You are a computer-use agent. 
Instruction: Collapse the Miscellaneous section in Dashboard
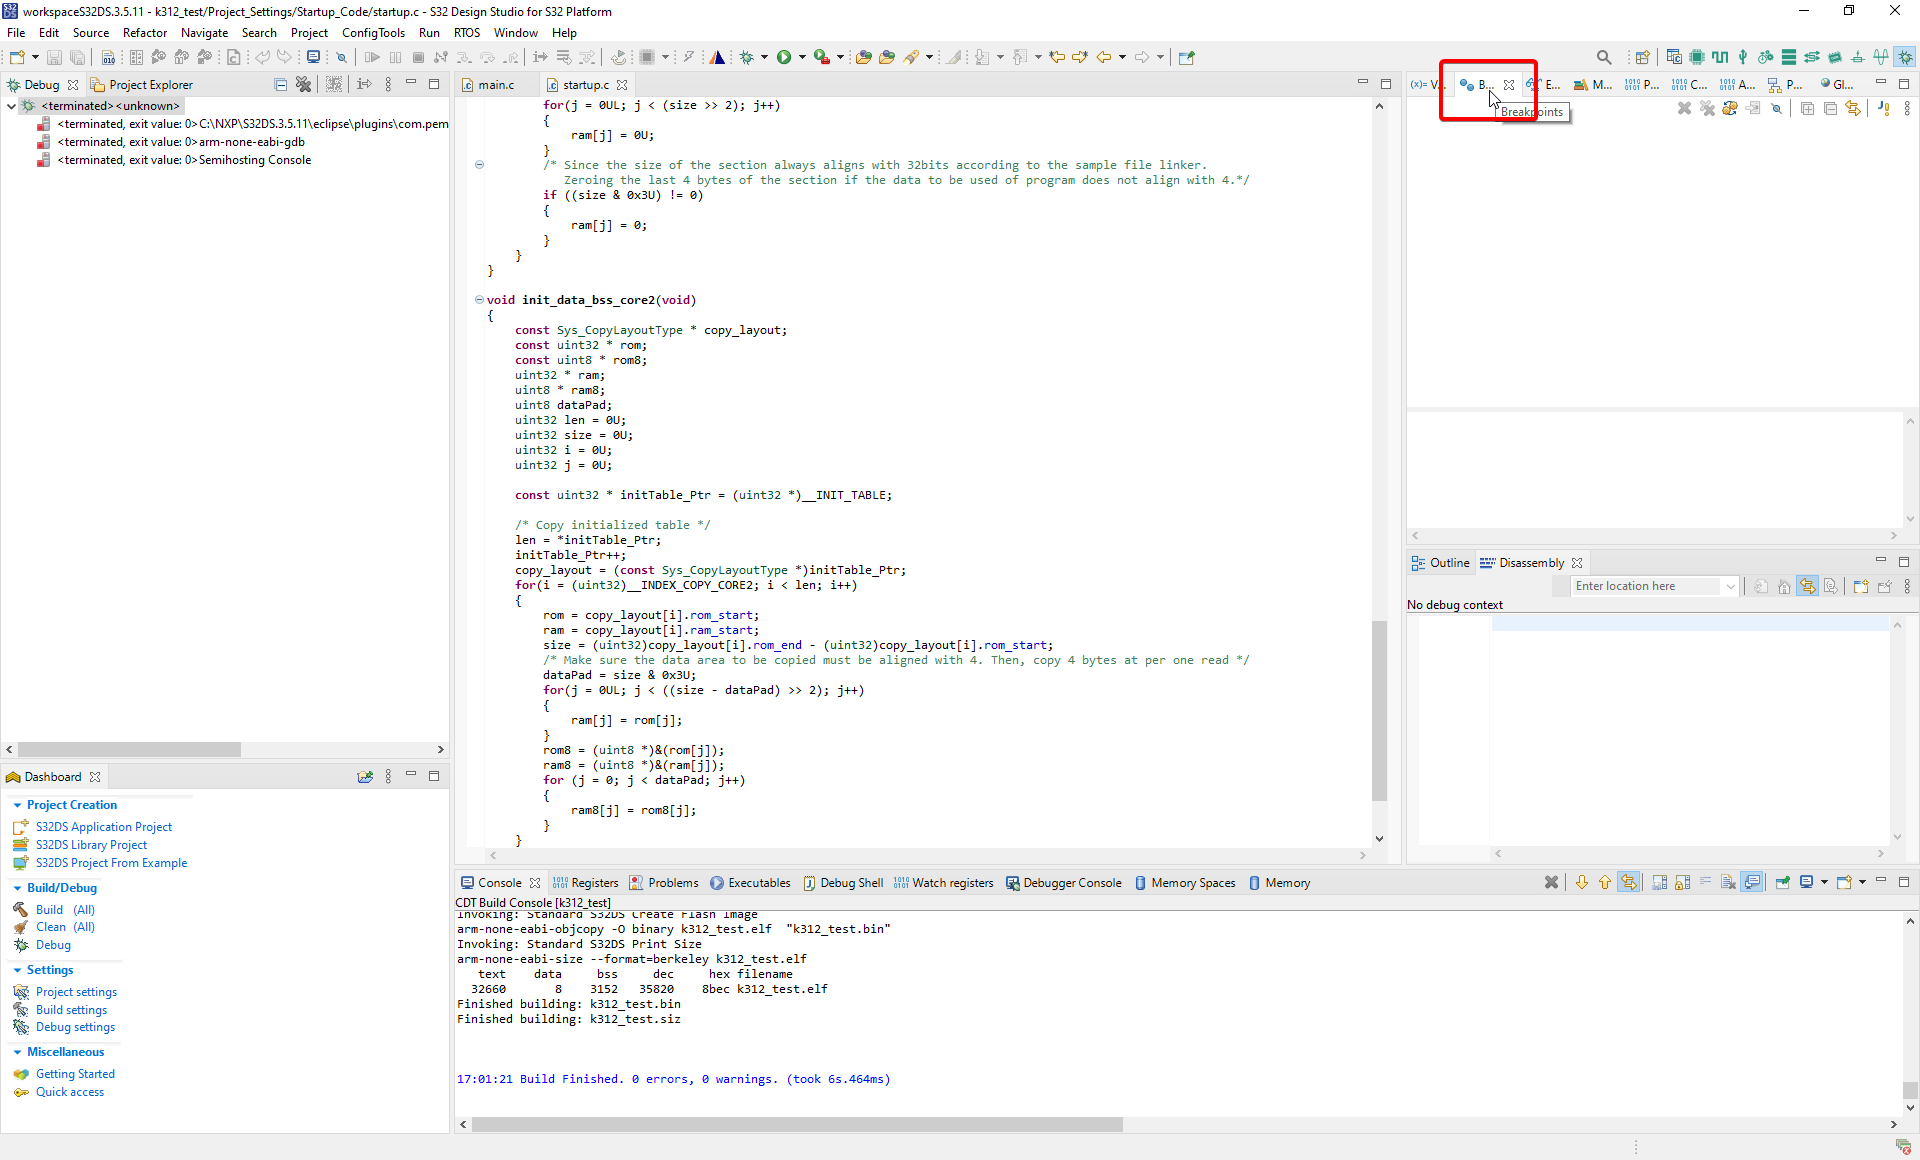pos(17,1052)
